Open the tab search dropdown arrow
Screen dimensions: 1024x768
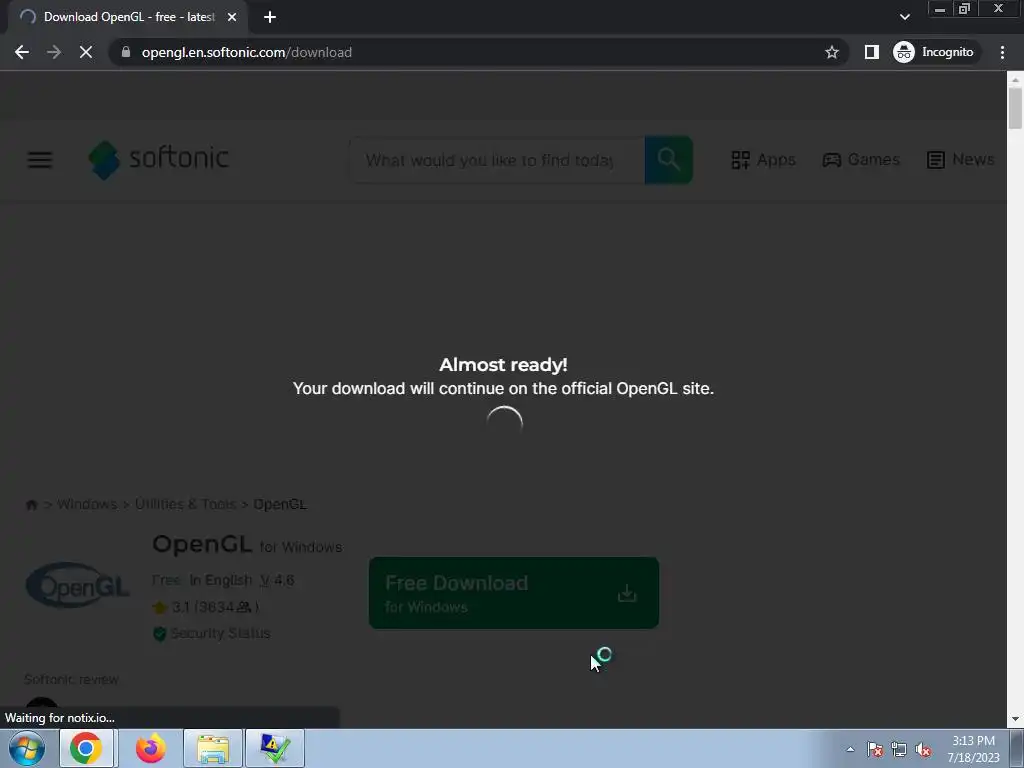tap(904, 18)
